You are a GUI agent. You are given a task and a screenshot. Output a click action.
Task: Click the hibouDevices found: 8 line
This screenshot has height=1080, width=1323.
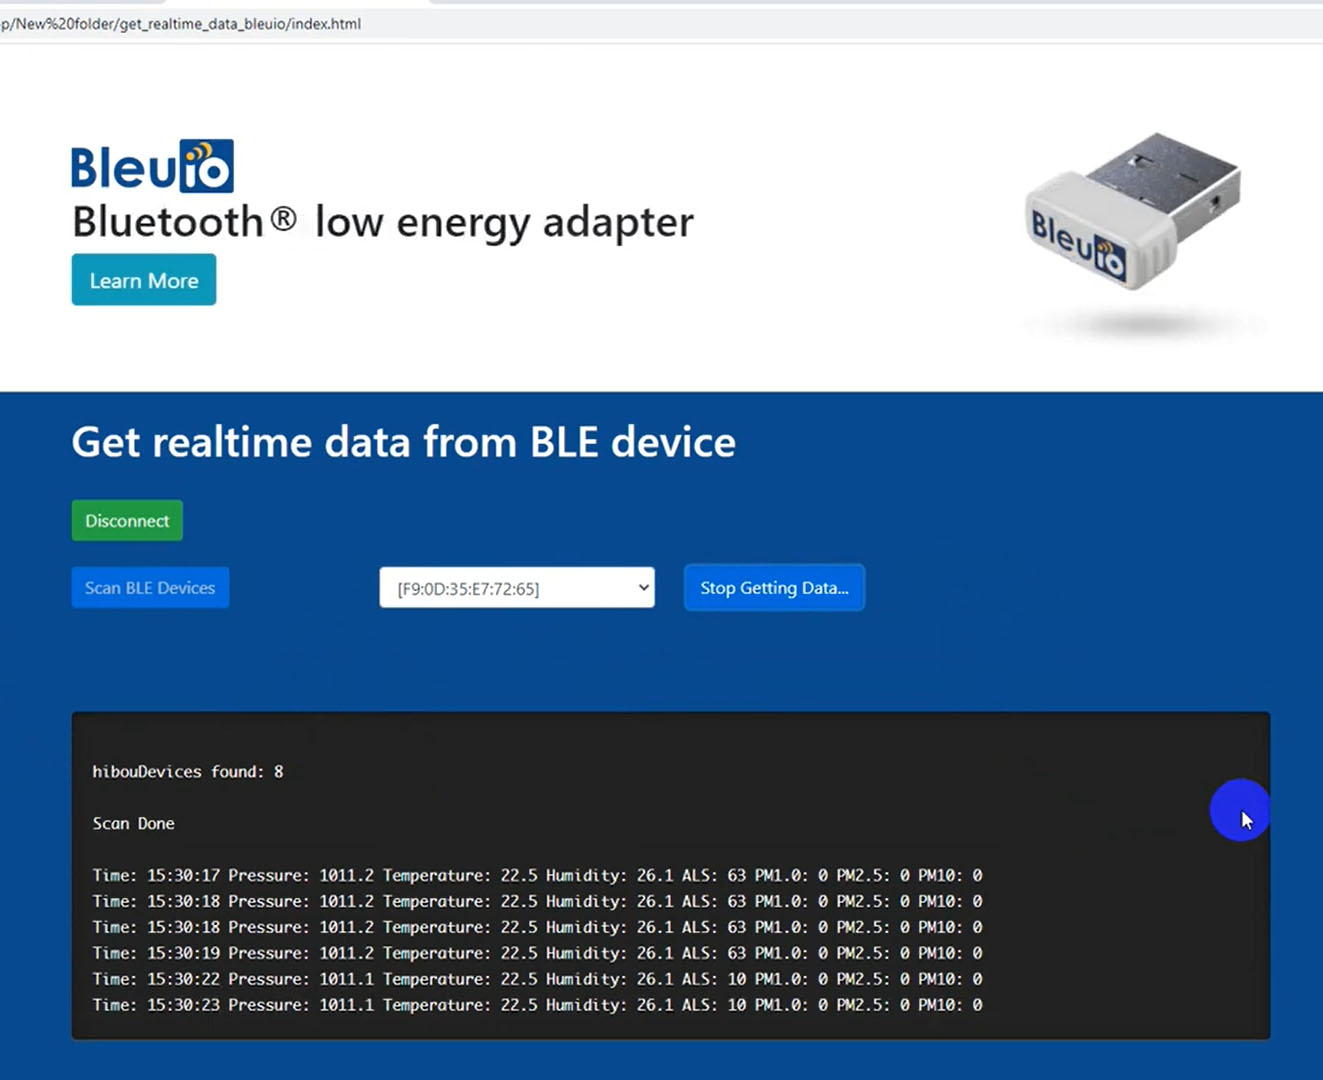(x=187, y=771)
